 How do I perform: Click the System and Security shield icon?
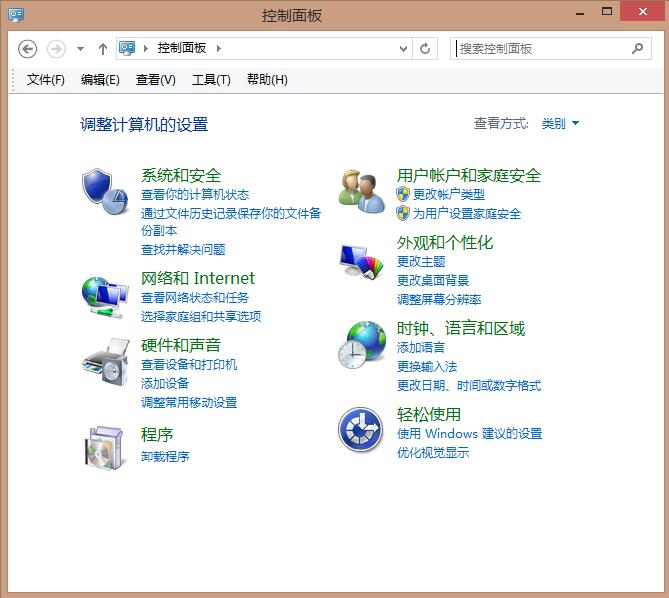[105, 191]
